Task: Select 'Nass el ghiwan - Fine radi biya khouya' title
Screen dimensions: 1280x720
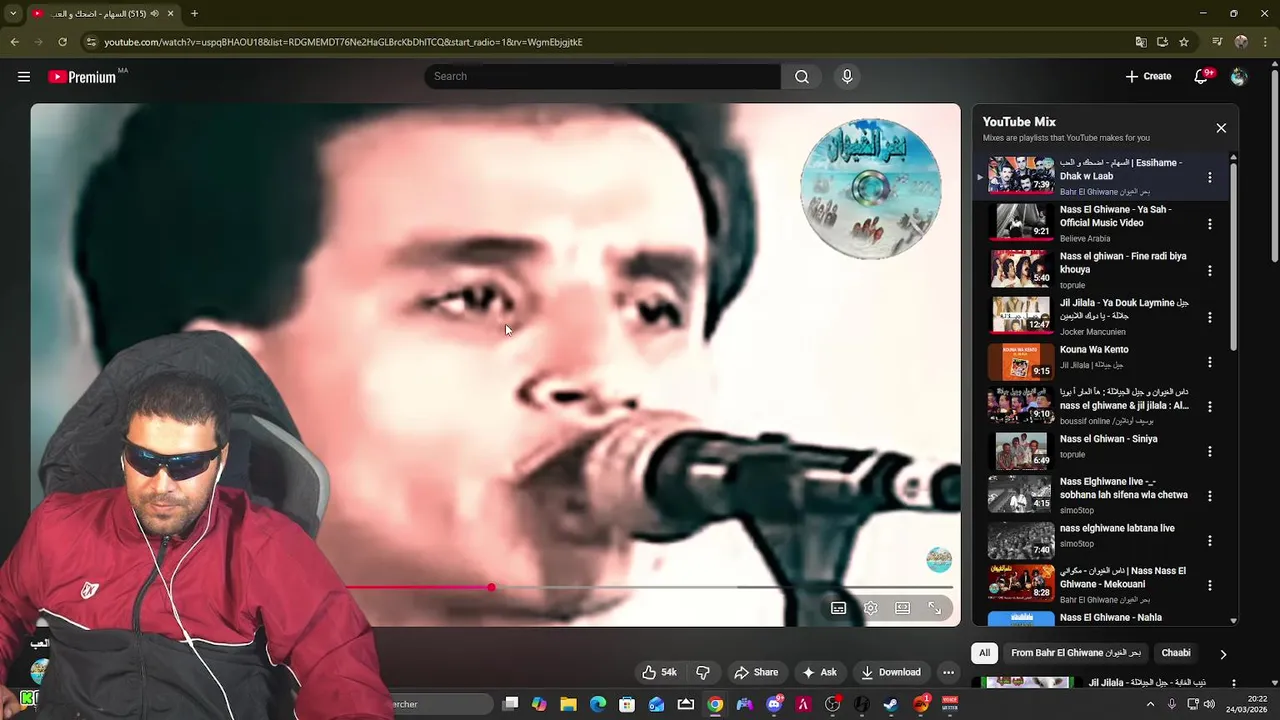Action: click(1123, 263)
